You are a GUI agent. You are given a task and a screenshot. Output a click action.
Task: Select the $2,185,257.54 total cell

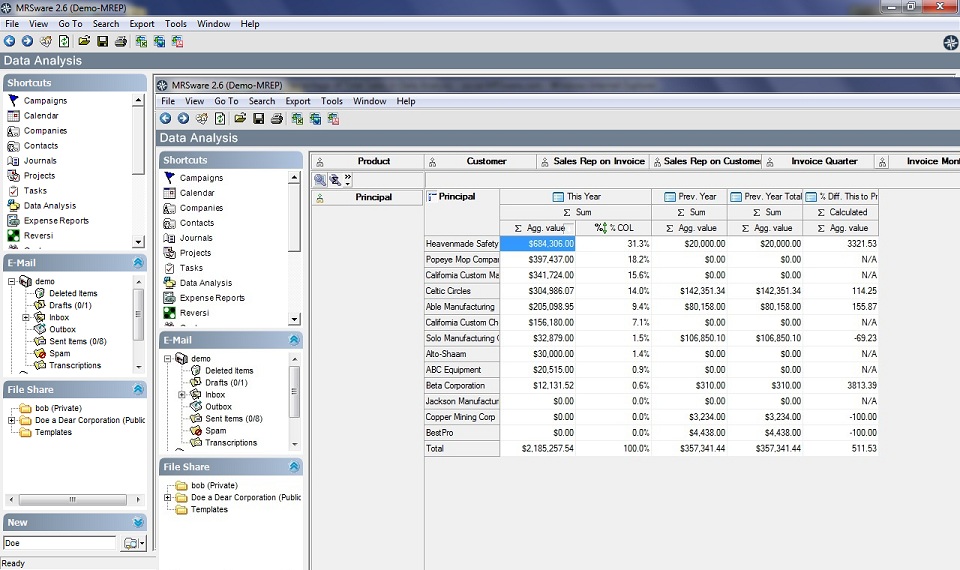[x=538, y=448]
